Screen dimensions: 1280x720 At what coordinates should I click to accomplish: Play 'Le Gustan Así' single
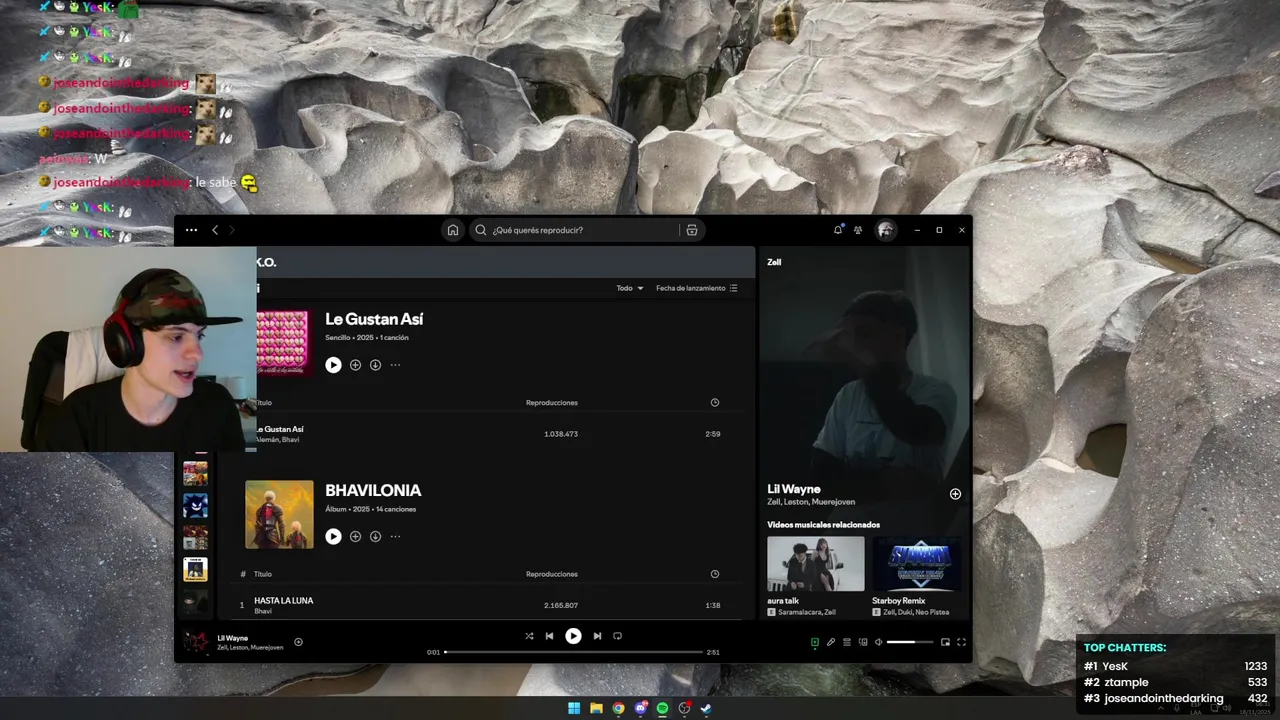[x=333, y=365]
